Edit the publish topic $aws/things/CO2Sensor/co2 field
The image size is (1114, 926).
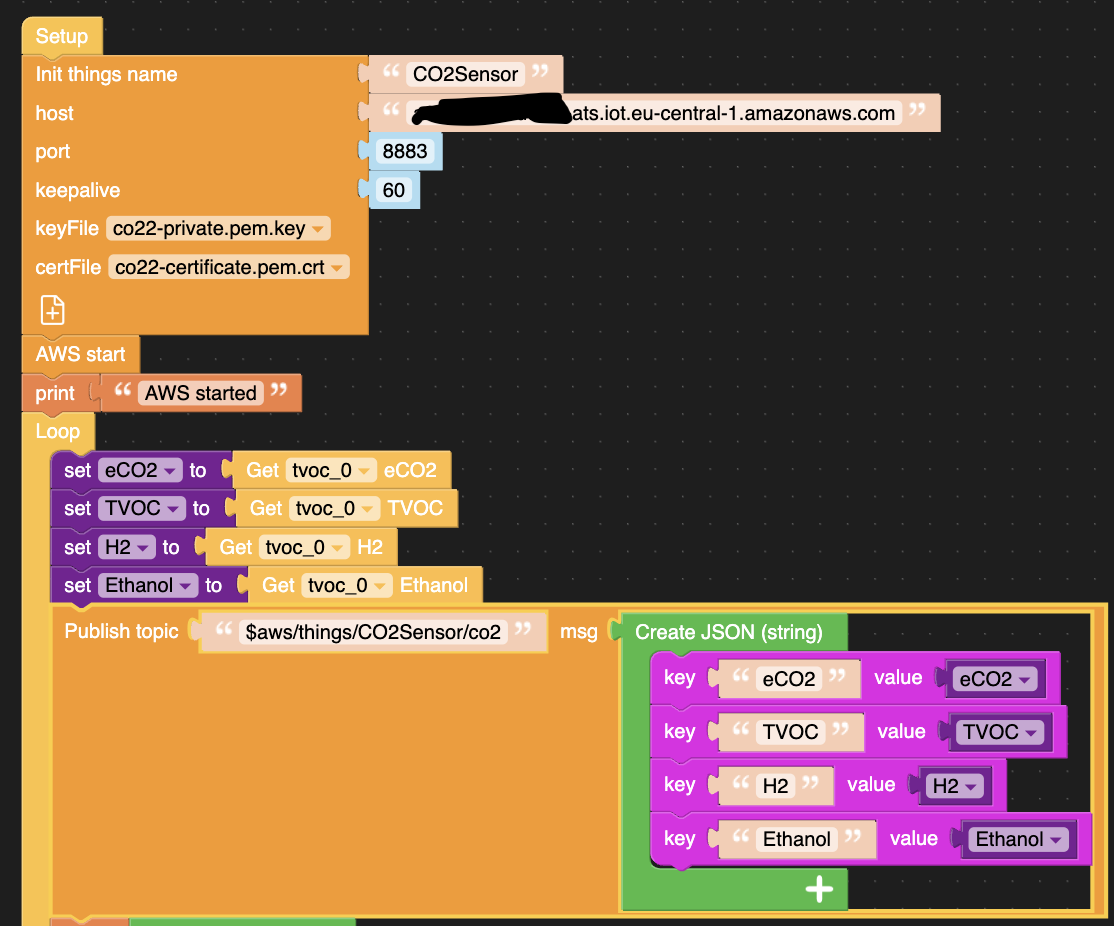coord(373,632)
